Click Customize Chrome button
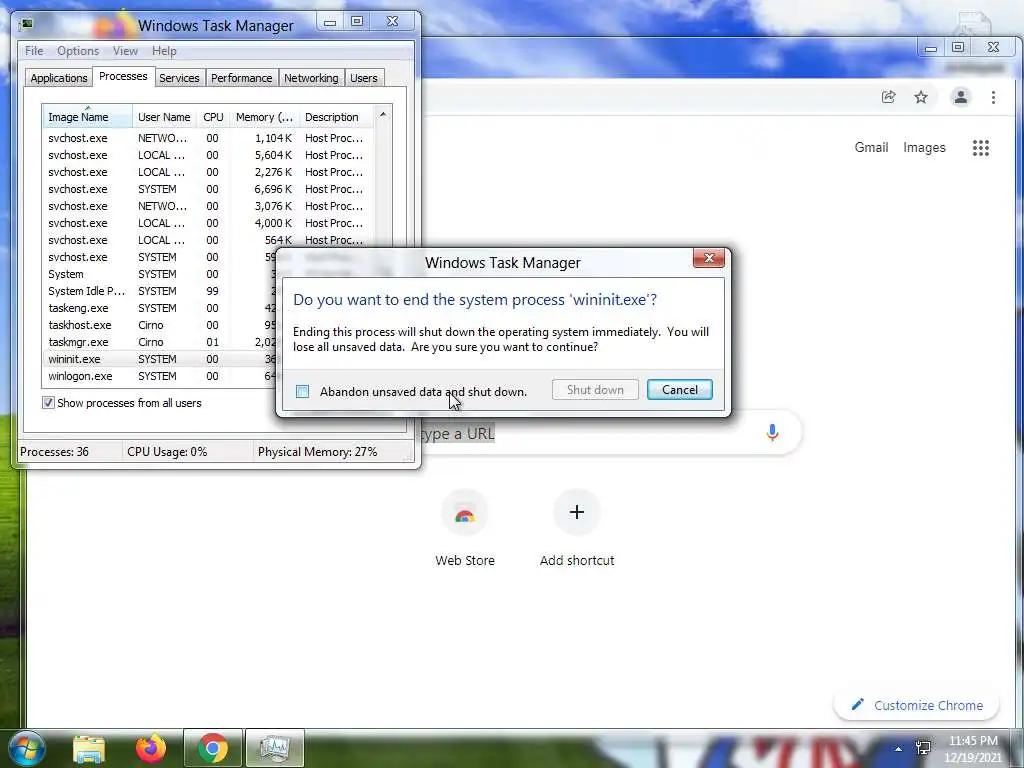1024x768 pixels. (x=917, y=705)
